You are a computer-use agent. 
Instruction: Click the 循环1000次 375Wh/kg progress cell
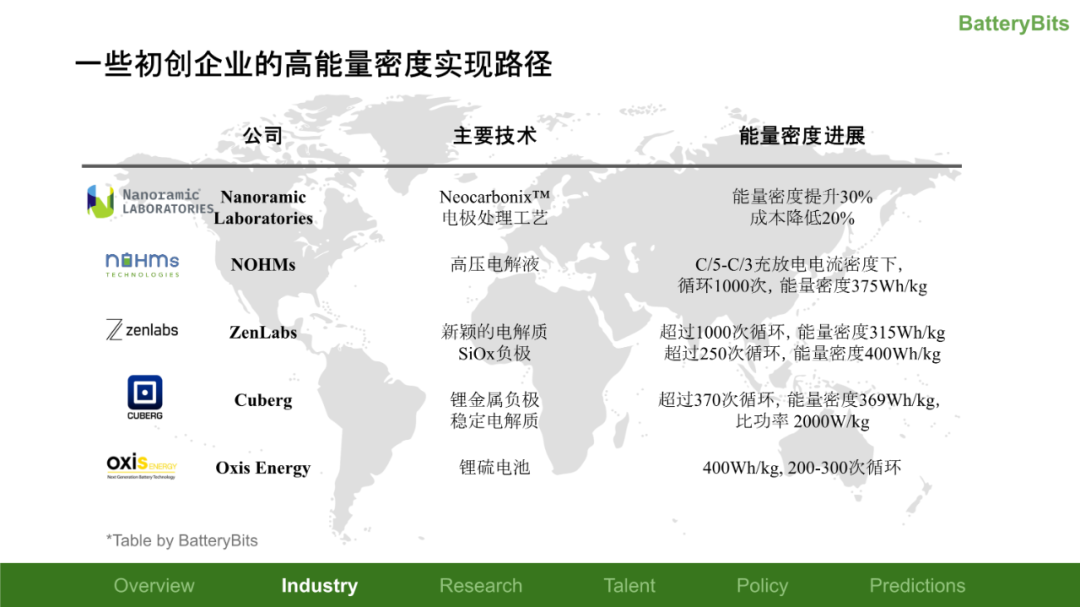tap(802, 275)
